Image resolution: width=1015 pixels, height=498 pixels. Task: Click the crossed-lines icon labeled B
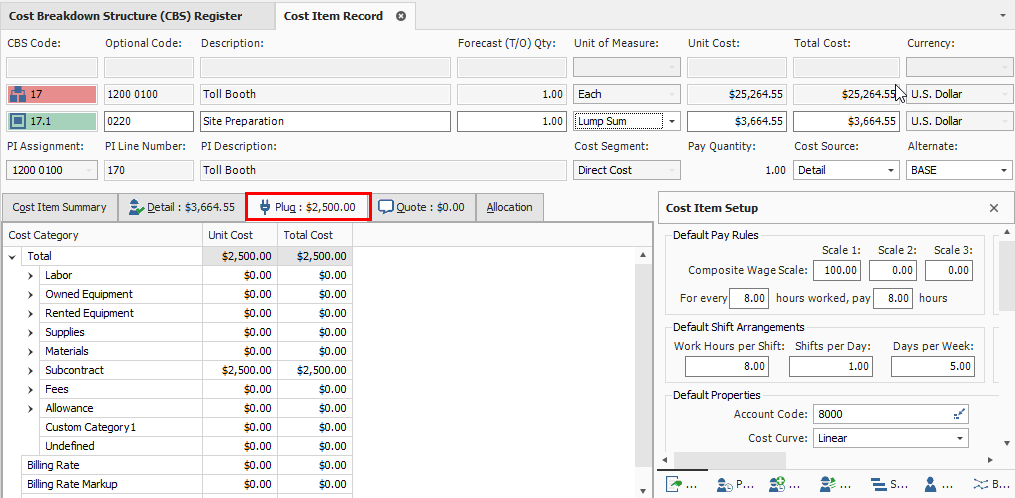point(977,485)
